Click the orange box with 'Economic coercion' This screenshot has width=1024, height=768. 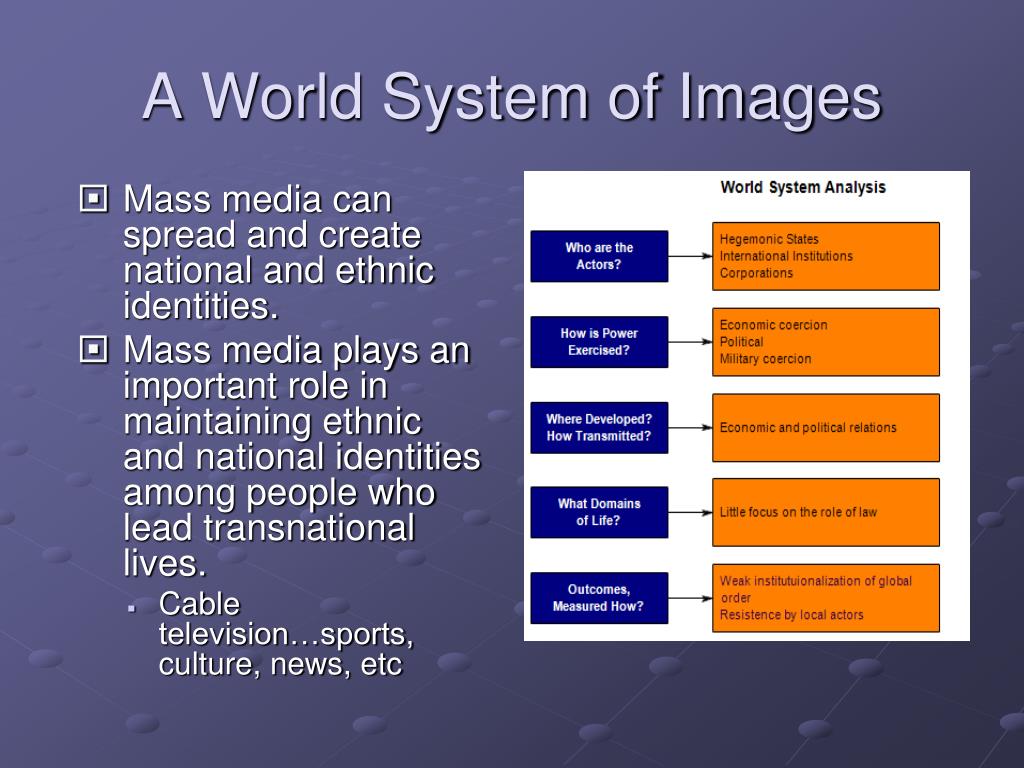pos(825,342)
